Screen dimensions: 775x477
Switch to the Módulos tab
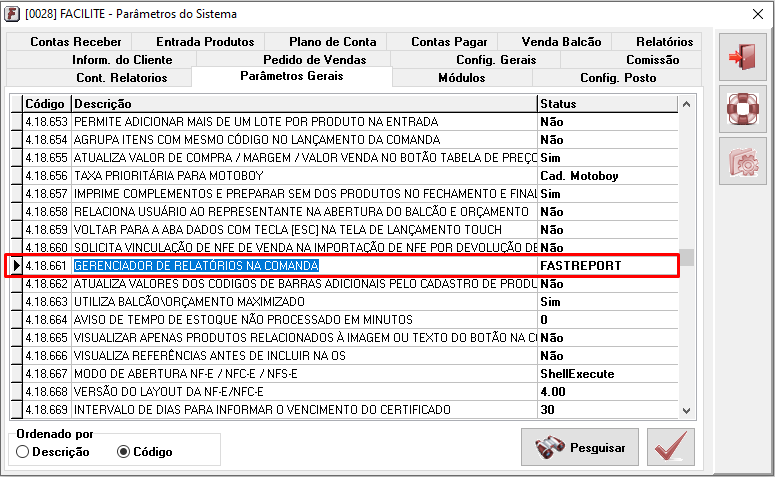[x=462, y=77]
